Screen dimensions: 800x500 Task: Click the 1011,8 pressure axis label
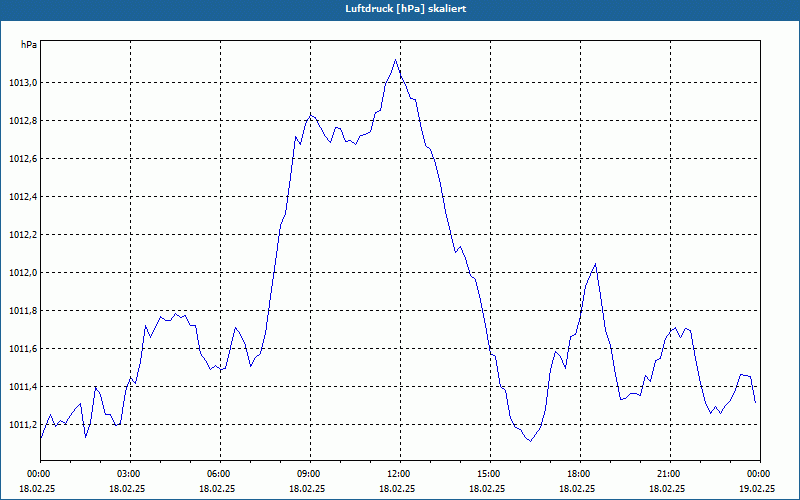(x=23, y=311)
